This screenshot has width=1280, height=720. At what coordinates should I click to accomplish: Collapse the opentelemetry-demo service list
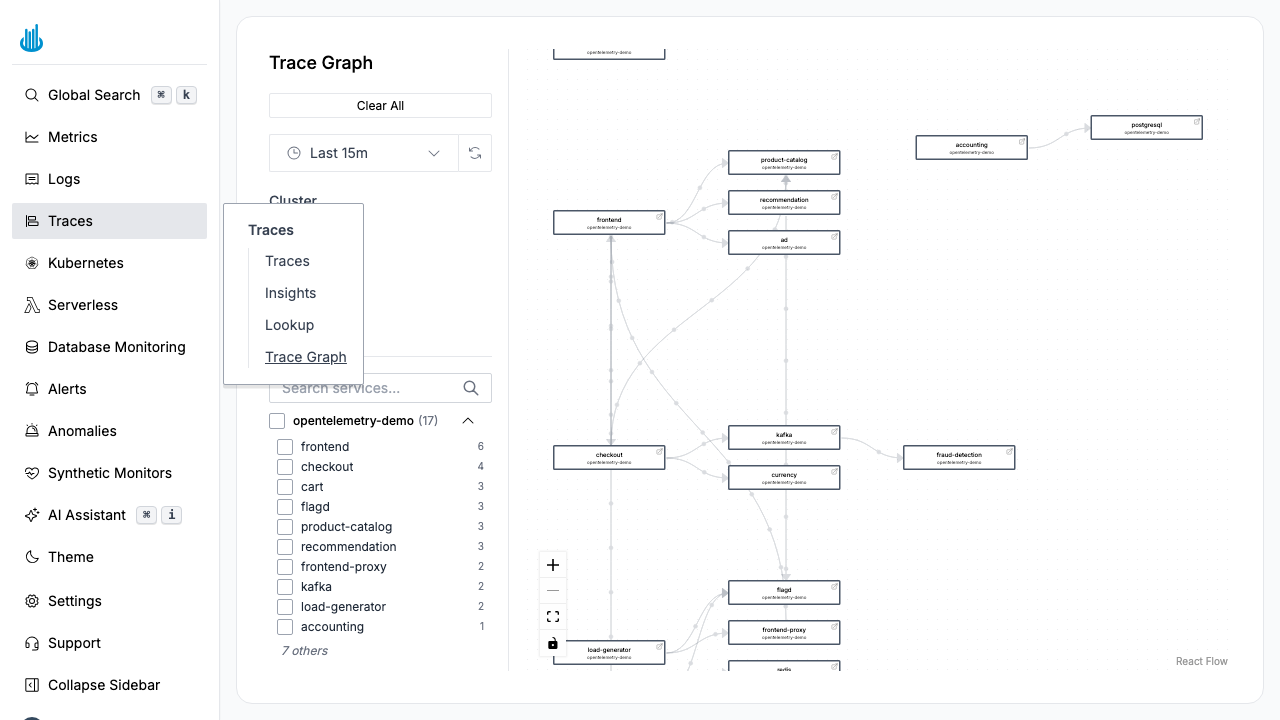[x=468, y=420]
